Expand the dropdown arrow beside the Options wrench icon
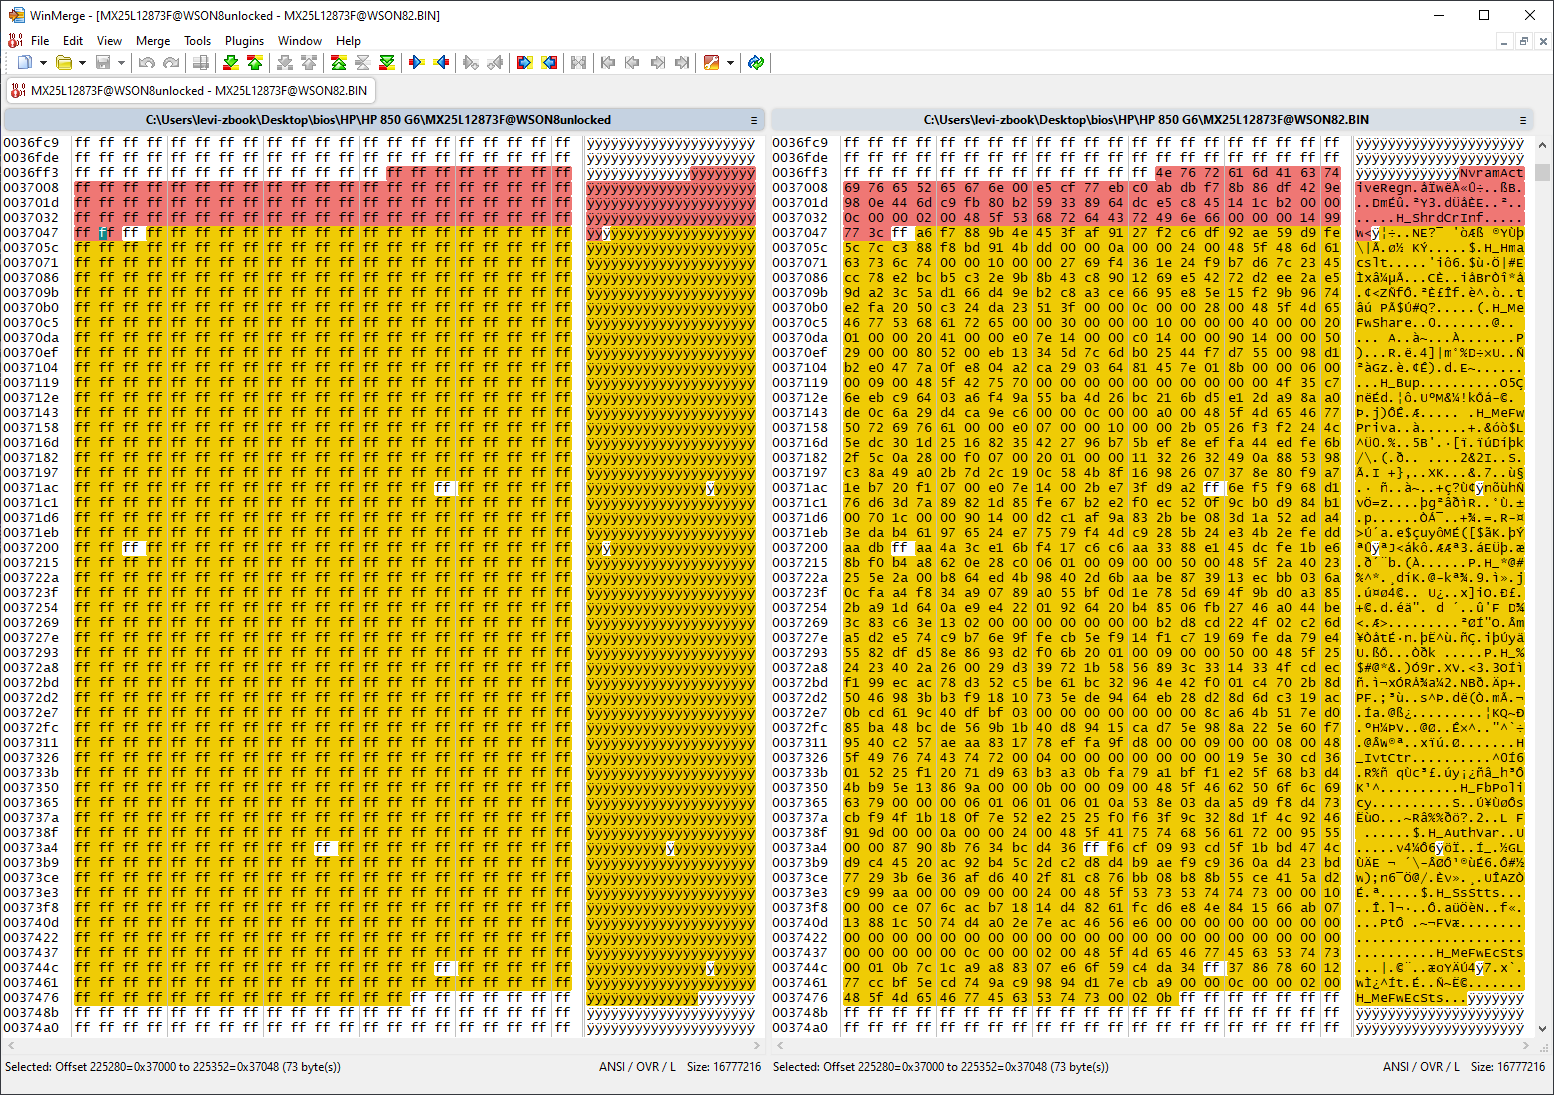Screen dimensions: 1554x1095 tap(730, 63)
